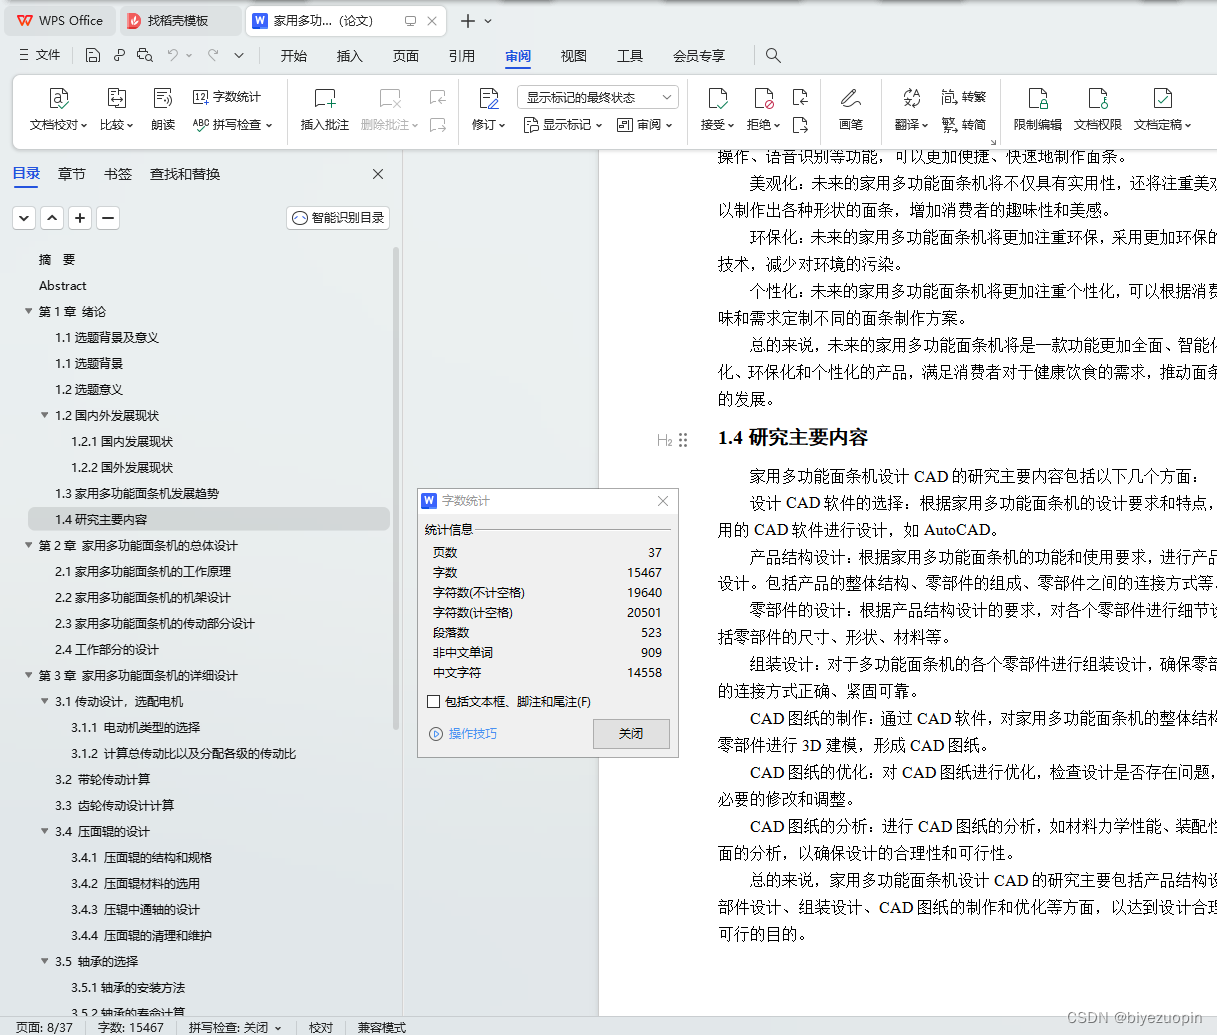Click the WPS Office home tab
Screen dimensions: 1217x1035
[60, 21]
